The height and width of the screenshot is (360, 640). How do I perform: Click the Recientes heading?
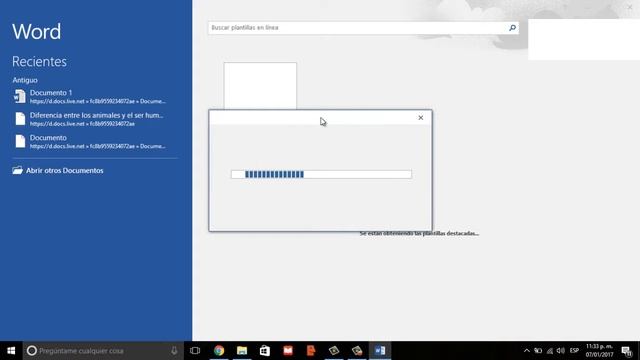pos(39,62)
